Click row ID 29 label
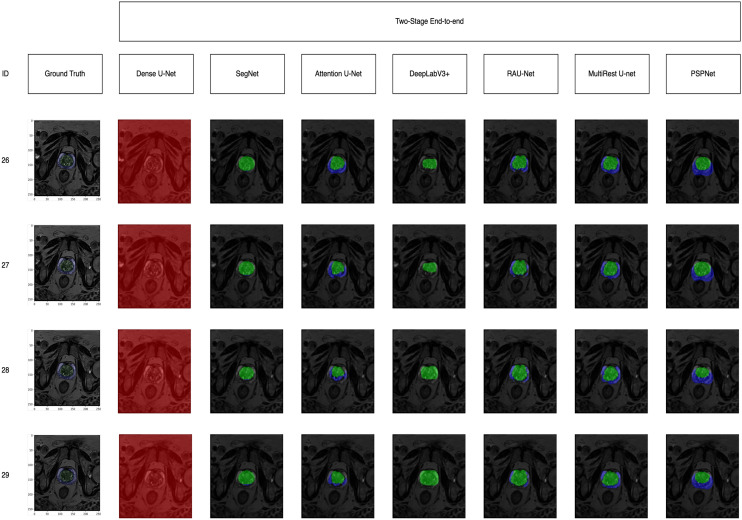Viewport: 742px width, 520px height. [5, 475]
